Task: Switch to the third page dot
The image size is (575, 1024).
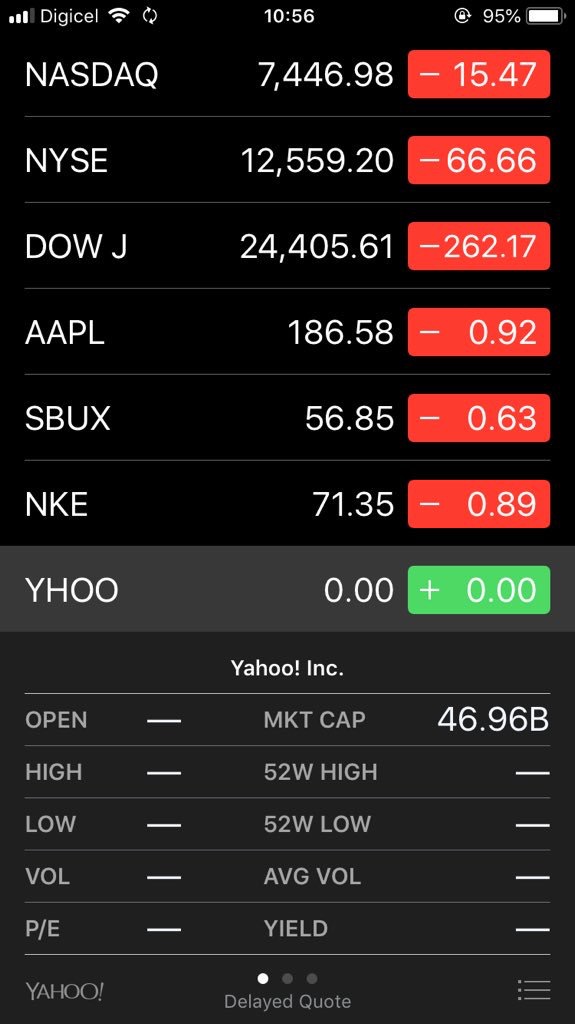Action: pos(312,978)
